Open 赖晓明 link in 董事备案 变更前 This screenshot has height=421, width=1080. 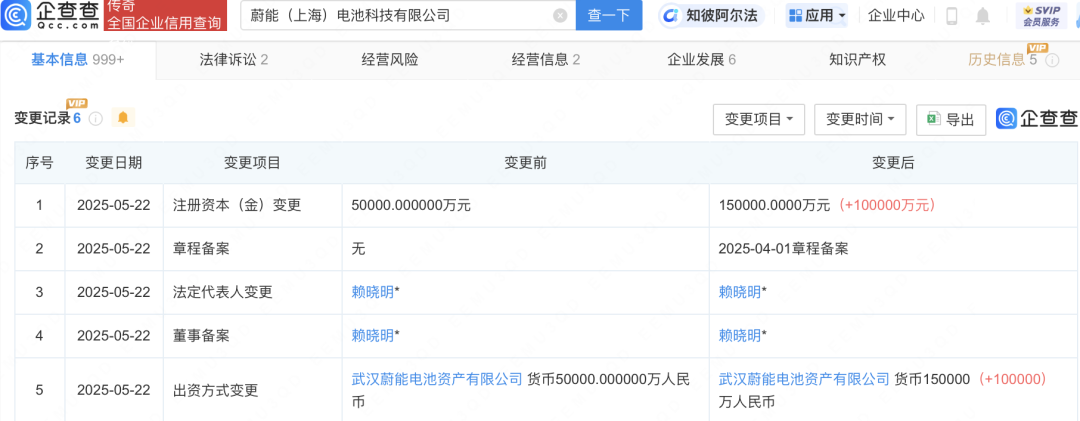pyautogui.click(x=373, y=336)
